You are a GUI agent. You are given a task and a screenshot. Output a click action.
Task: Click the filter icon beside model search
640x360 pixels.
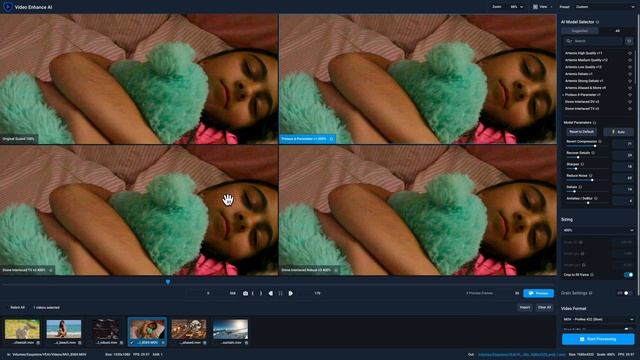coord(629,41)
